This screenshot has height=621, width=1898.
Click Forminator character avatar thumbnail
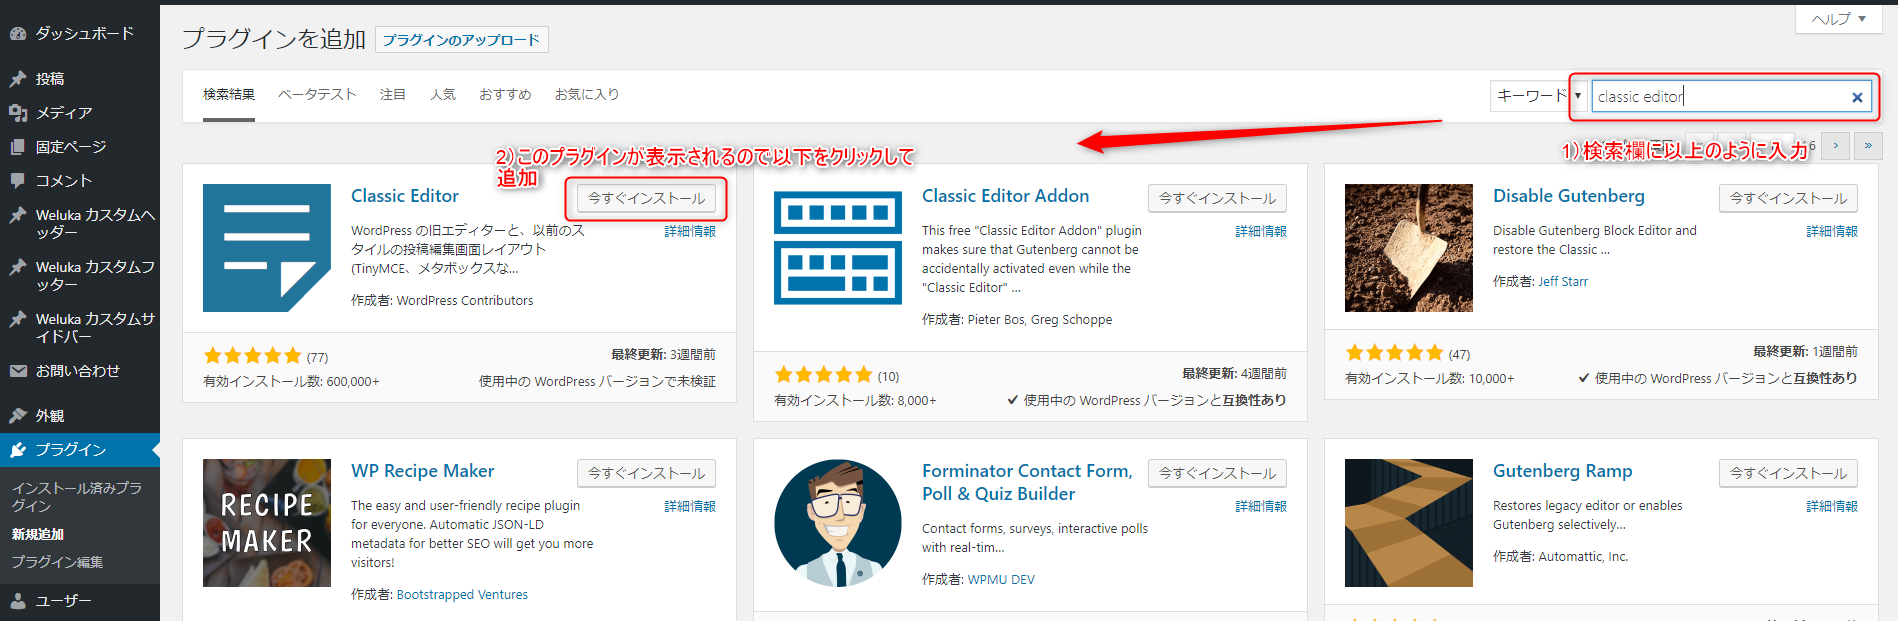838,523
